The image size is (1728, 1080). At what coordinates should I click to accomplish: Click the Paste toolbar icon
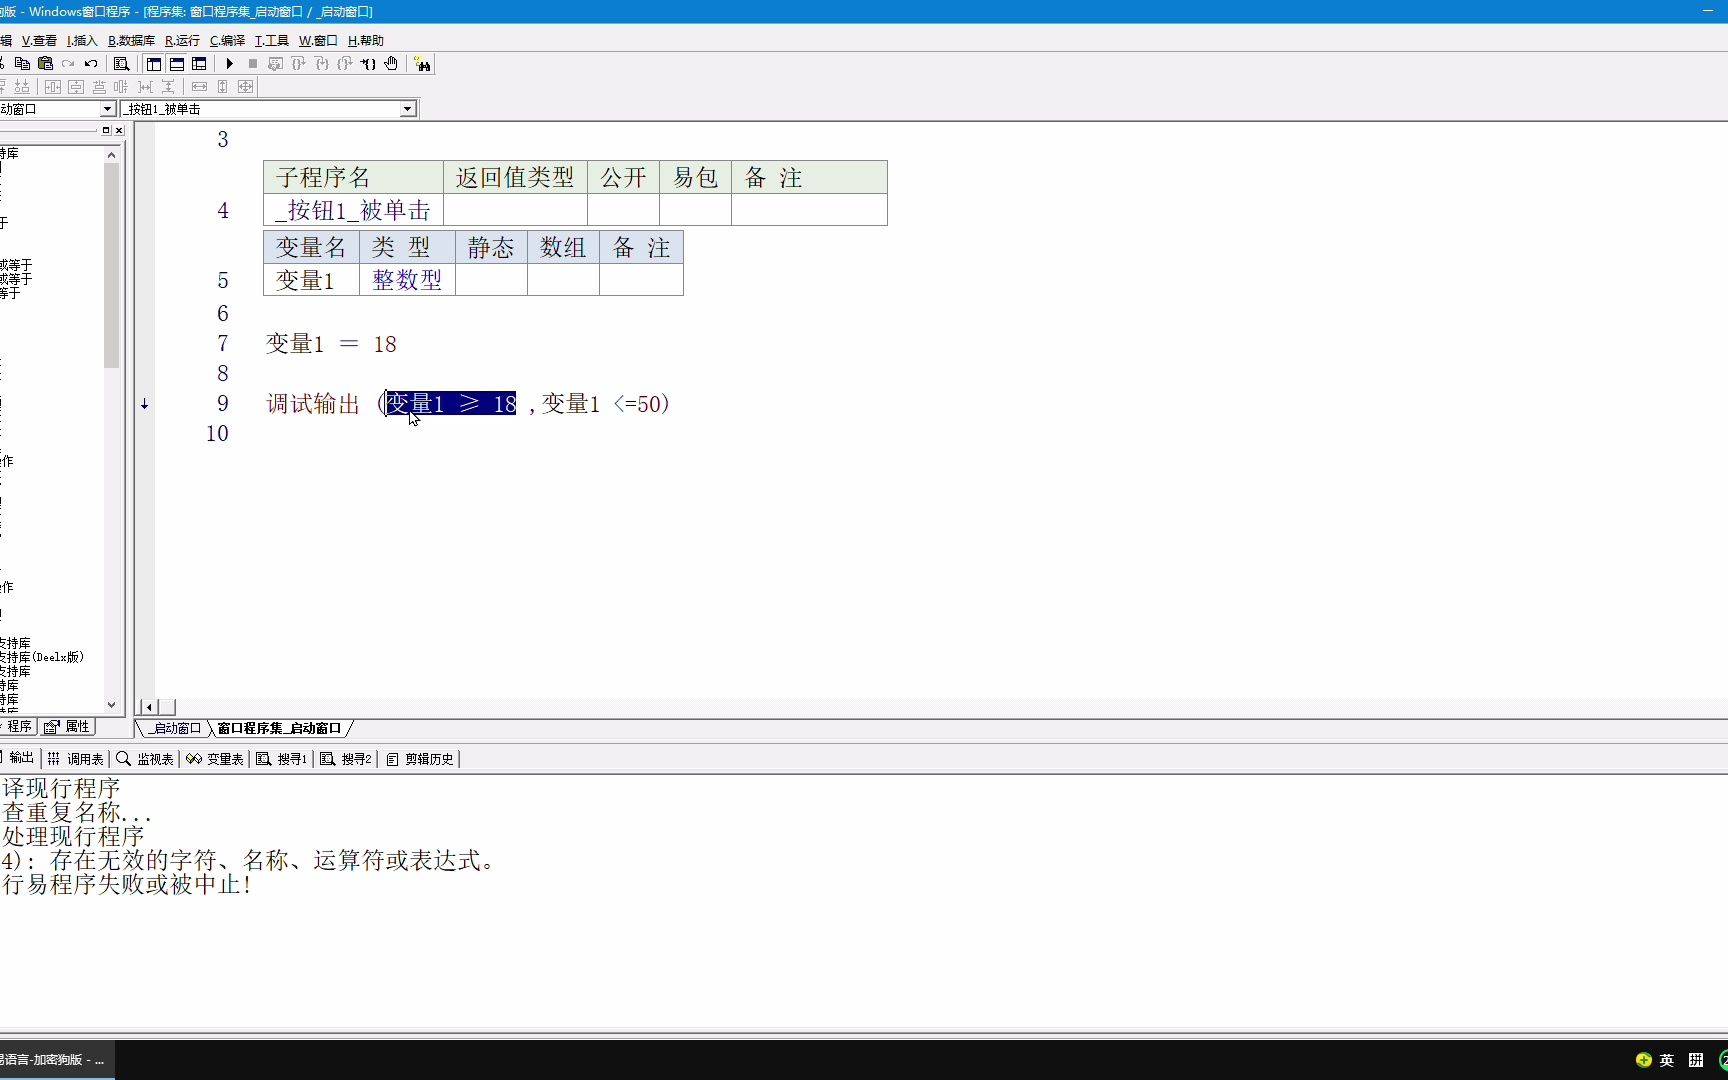tap(45, 63)
